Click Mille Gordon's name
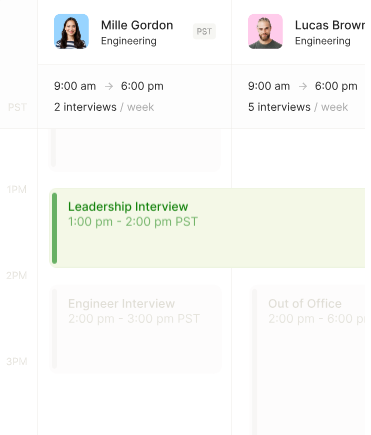 click(137, 25)
